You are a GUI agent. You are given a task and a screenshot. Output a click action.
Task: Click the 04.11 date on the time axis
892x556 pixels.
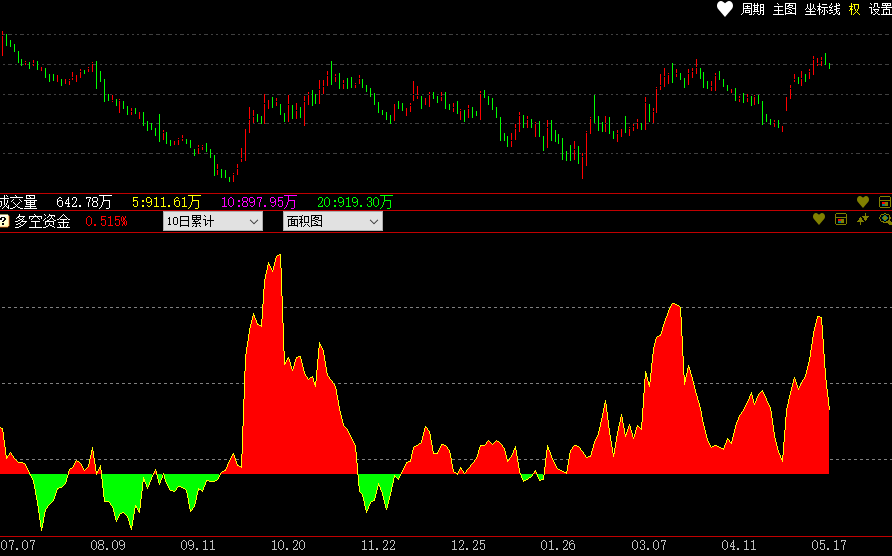pos(739,545)
